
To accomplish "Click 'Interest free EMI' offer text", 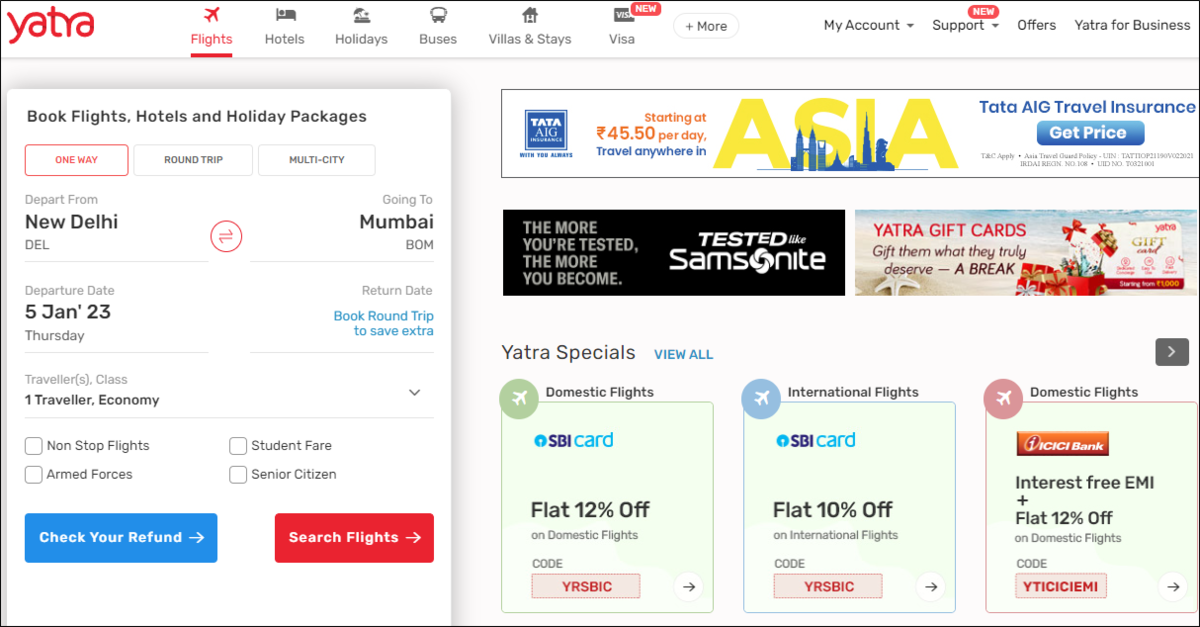I will click(x=1085, y=483).
